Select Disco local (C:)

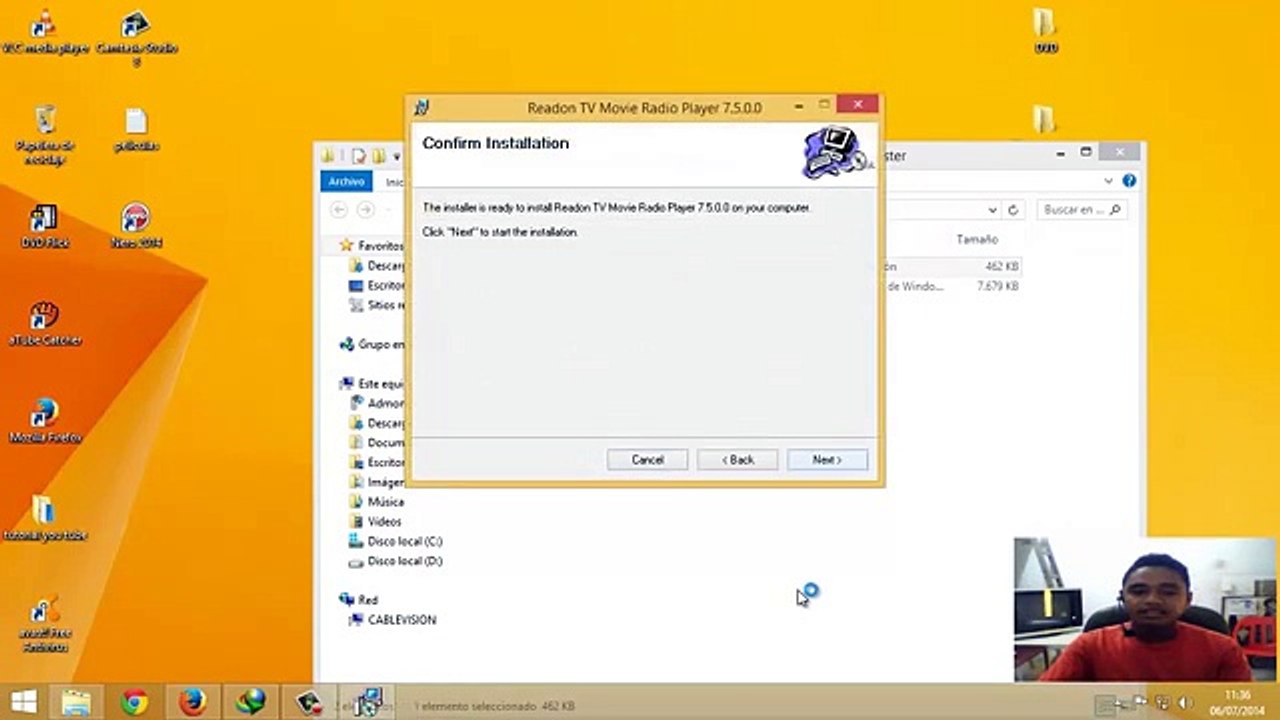click(395, 541)
